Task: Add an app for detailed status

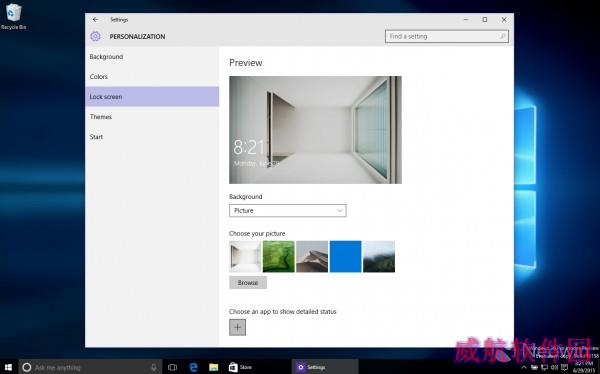Action: [237, 327]
